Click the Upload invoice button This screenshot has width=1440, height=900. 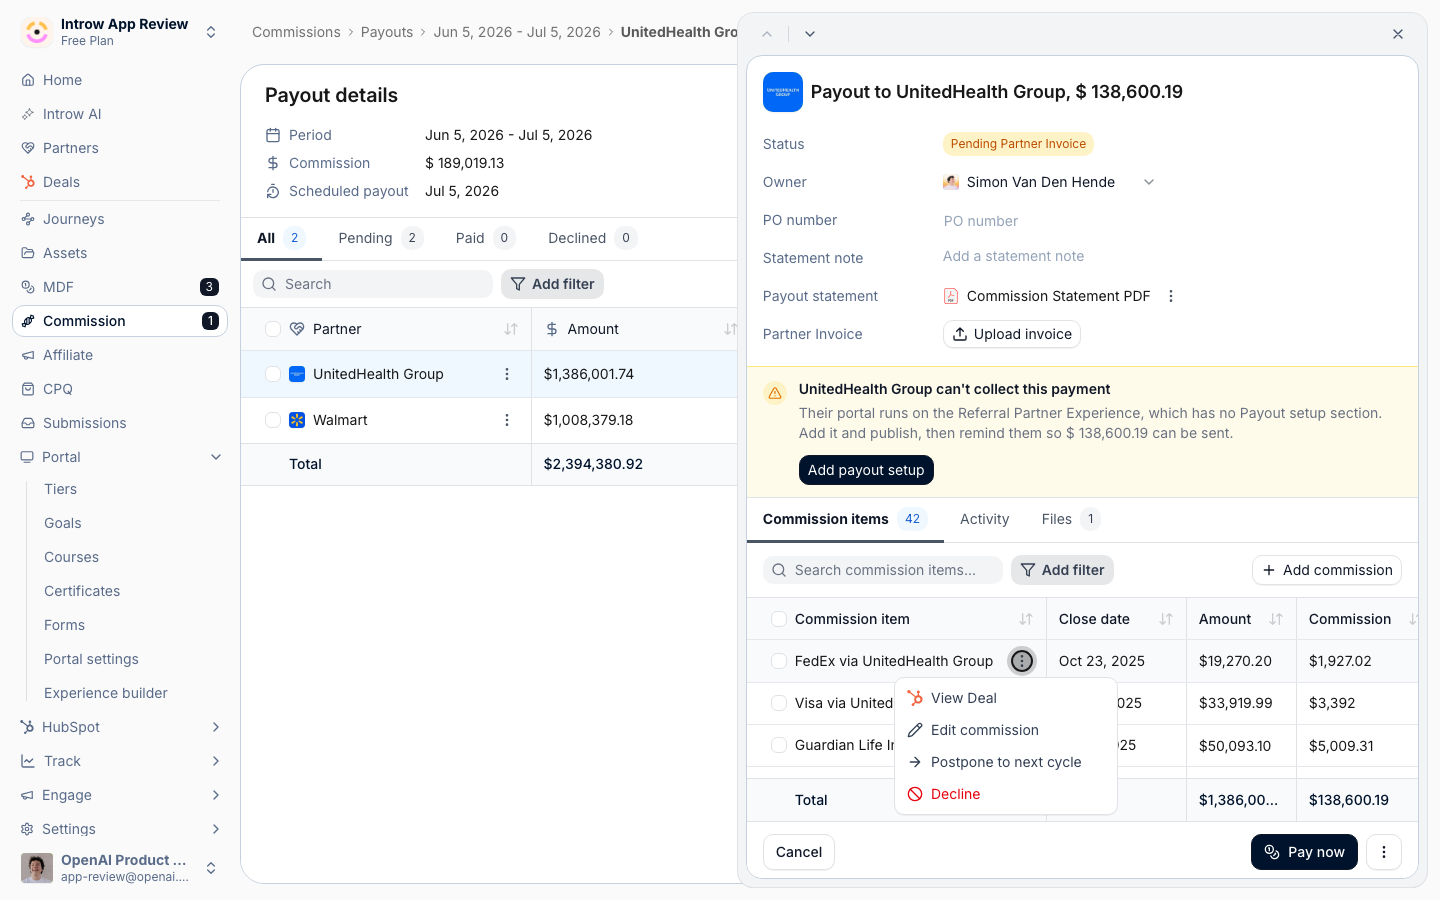pos(1012,334)
